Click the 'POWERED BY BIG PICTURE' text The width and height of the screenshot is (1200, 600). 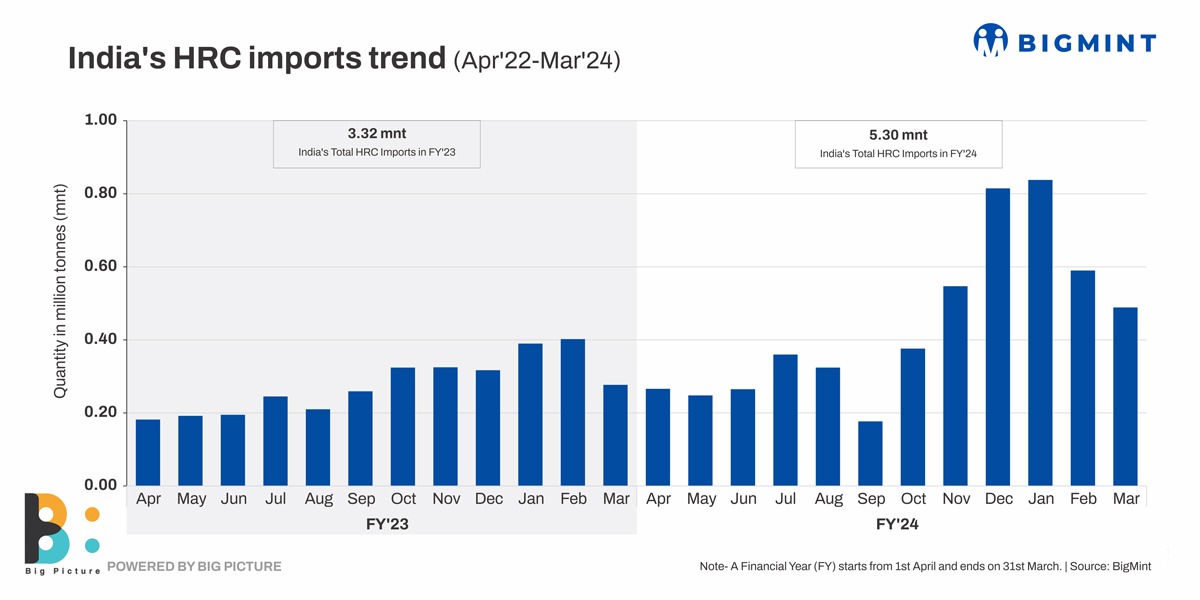[x=194, y=567]
